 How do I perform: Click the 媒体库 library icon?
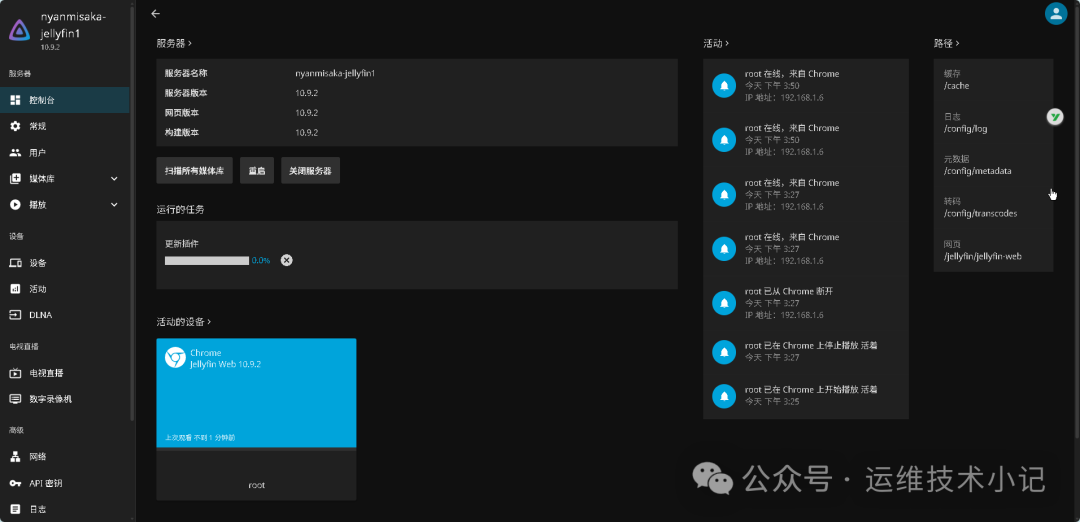tap(15, 178)
